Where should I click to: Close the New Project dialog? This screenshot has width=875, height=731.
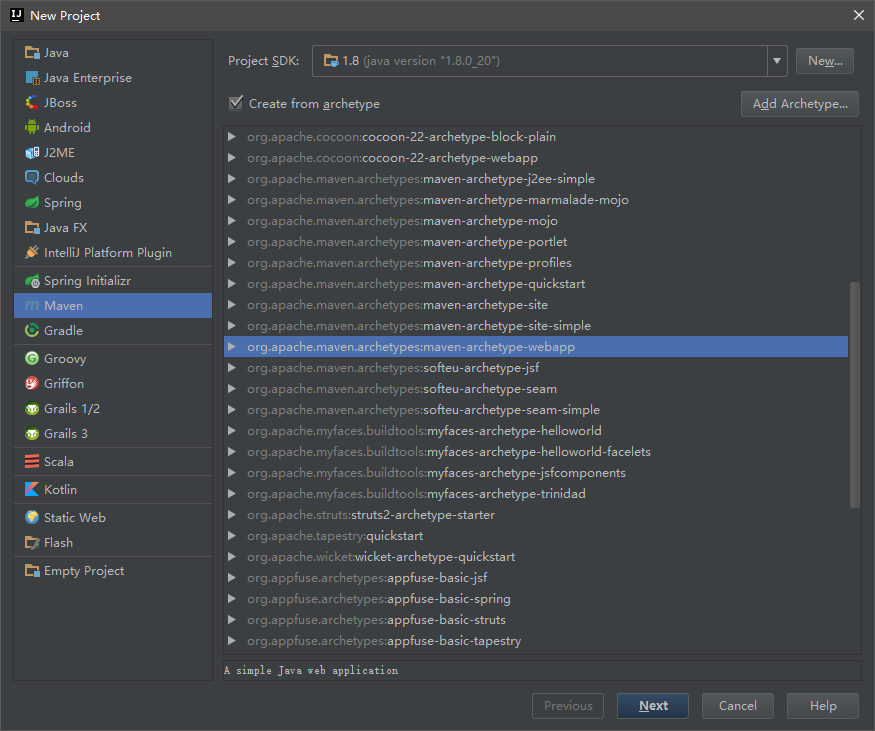tap(859, 15)
